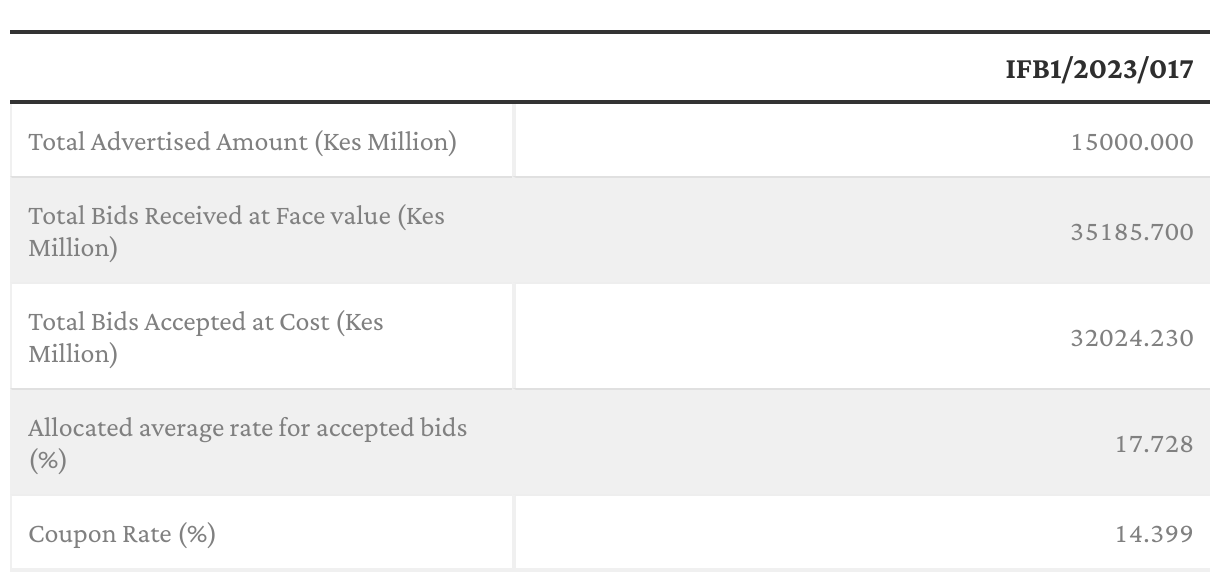Click the 15000.000 value
The width and height of the screenshot is (1220, 582).
tap(1131, 142)
